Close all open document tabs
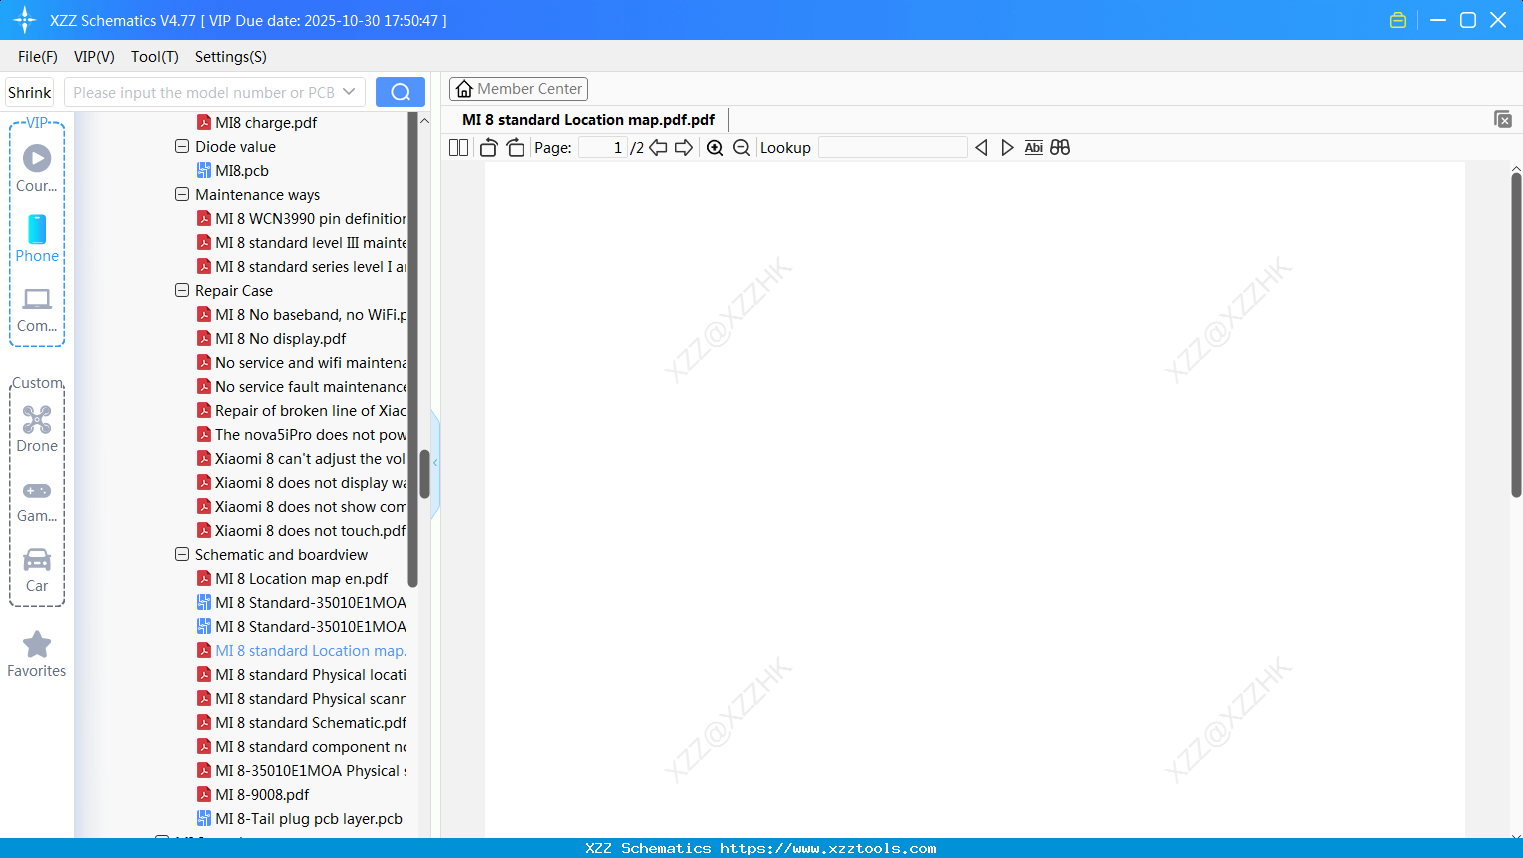The image size is (1523, 858). point(1502,119)
